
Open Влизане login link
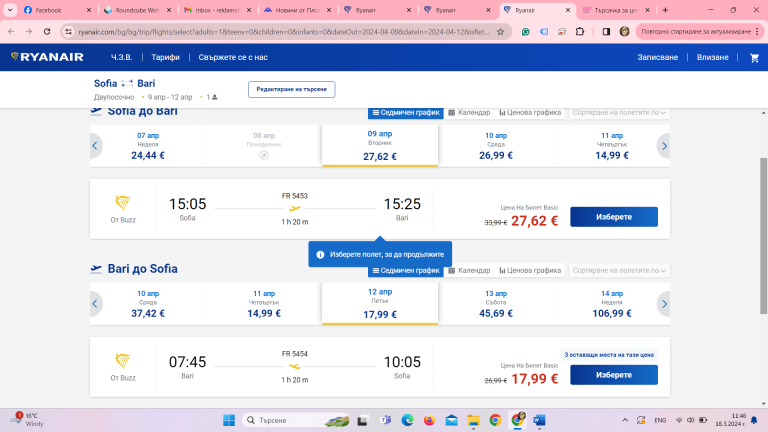(712, 57)
